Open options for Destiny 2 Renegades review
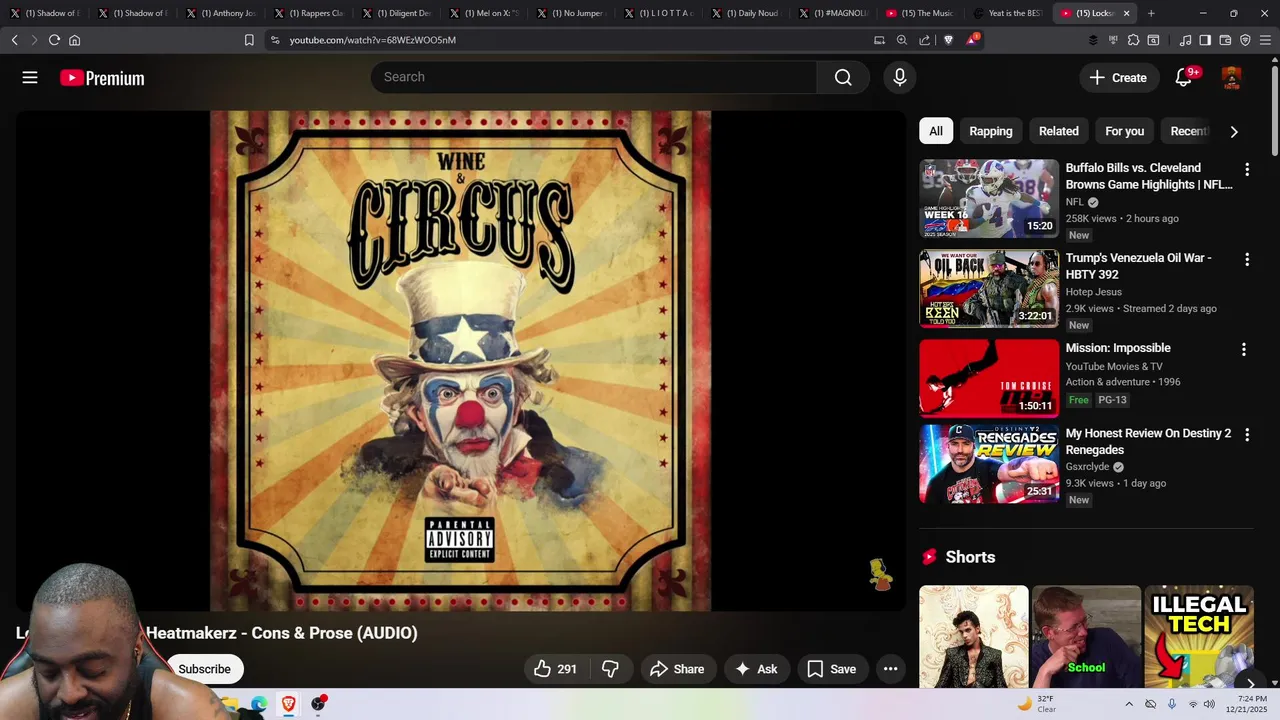 pos(1246,434)
